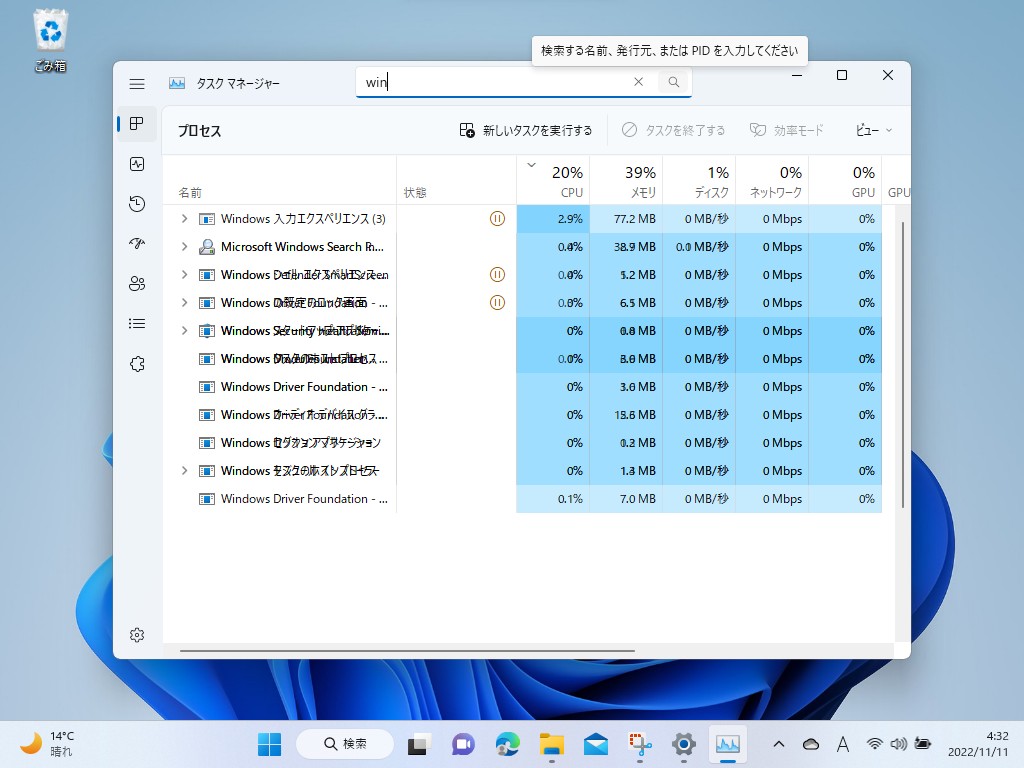
Task: Select Windows Driver Foundation row with 3.6 MB
Action: (522, 387)
